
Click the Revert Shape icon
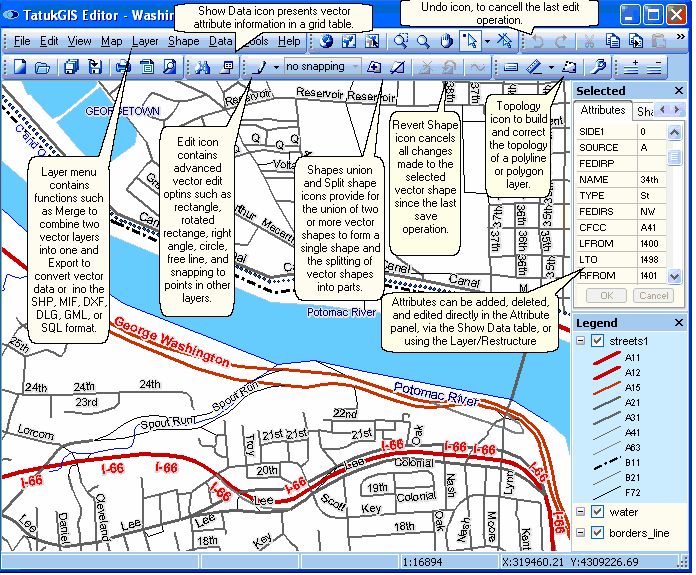(448, 67)
